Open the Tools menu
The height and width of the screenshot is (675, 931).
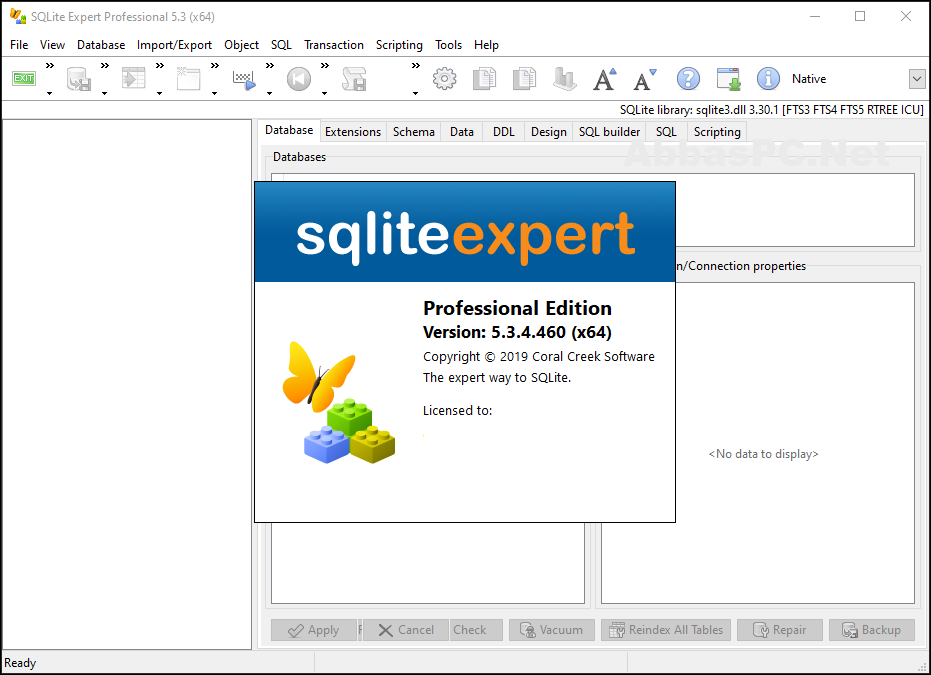coord(448,45)
